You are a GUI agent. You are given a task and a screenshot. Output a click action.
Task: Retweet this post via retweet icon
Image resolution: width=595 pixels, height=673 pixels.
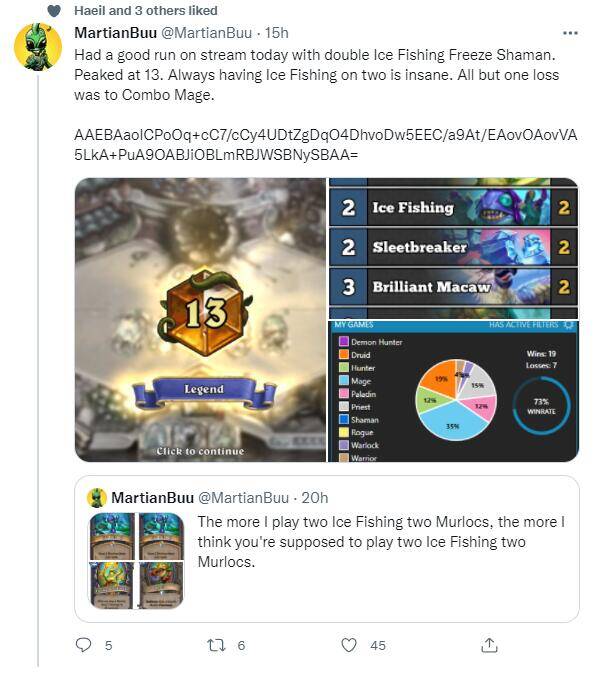coord(216,645)
